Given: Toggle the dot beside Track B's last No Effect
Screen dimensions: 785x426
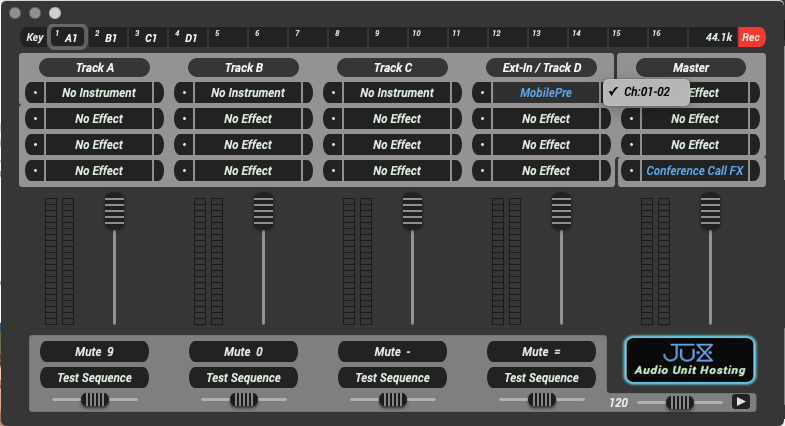Looking at the screenshot, I should point(184,171).
